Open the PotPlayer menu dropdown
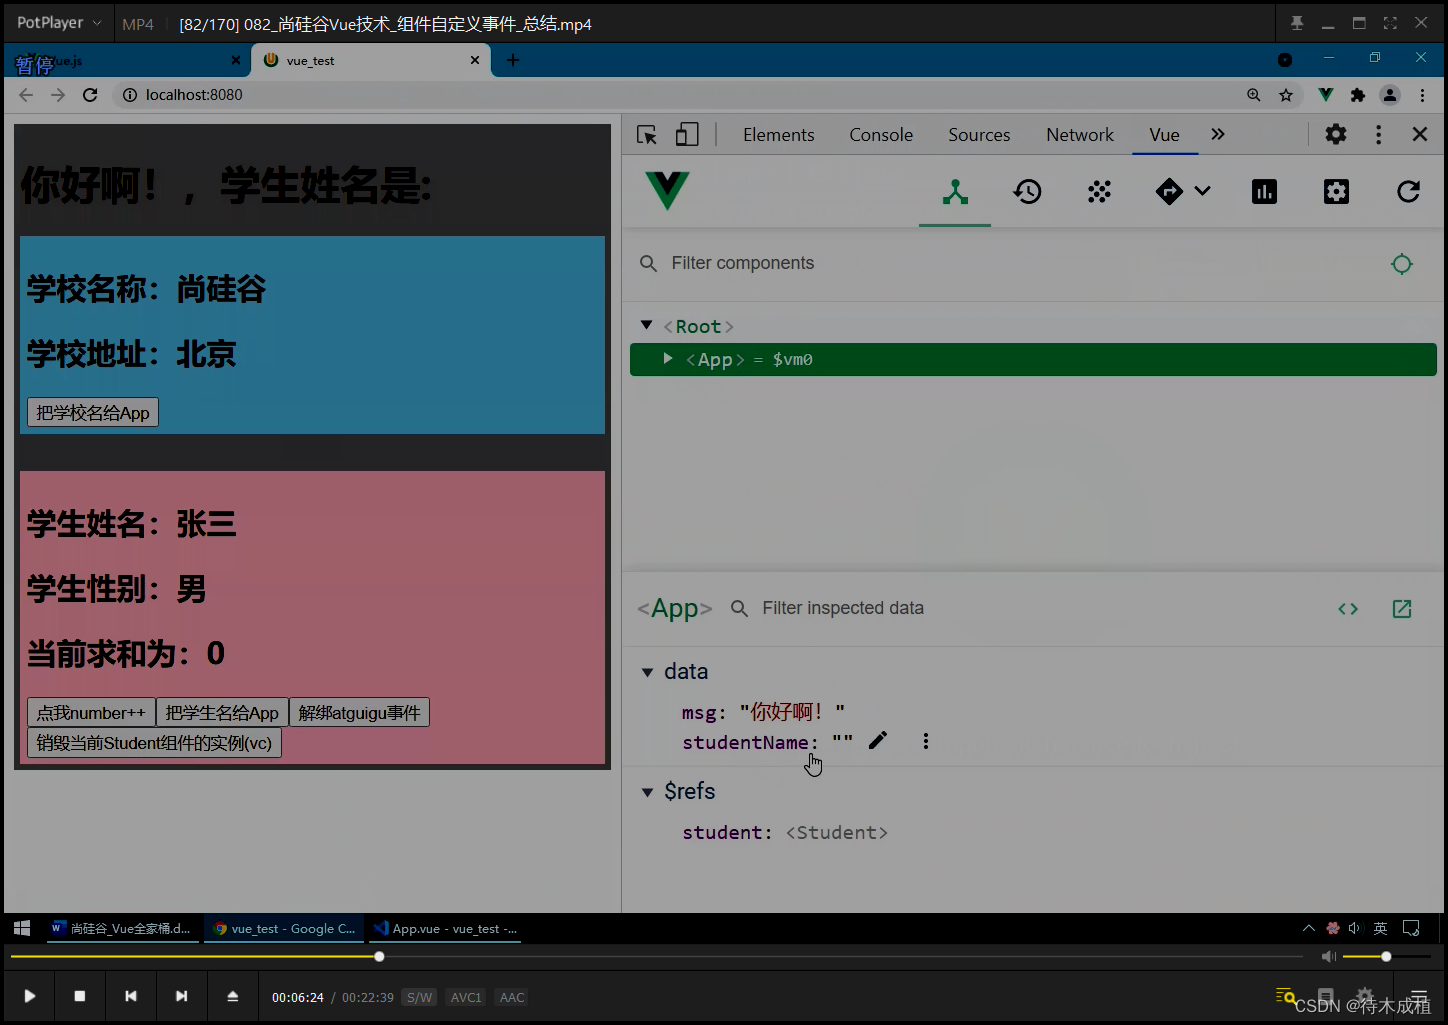This screenshot has width=1448, height=1025. [59, 22]
